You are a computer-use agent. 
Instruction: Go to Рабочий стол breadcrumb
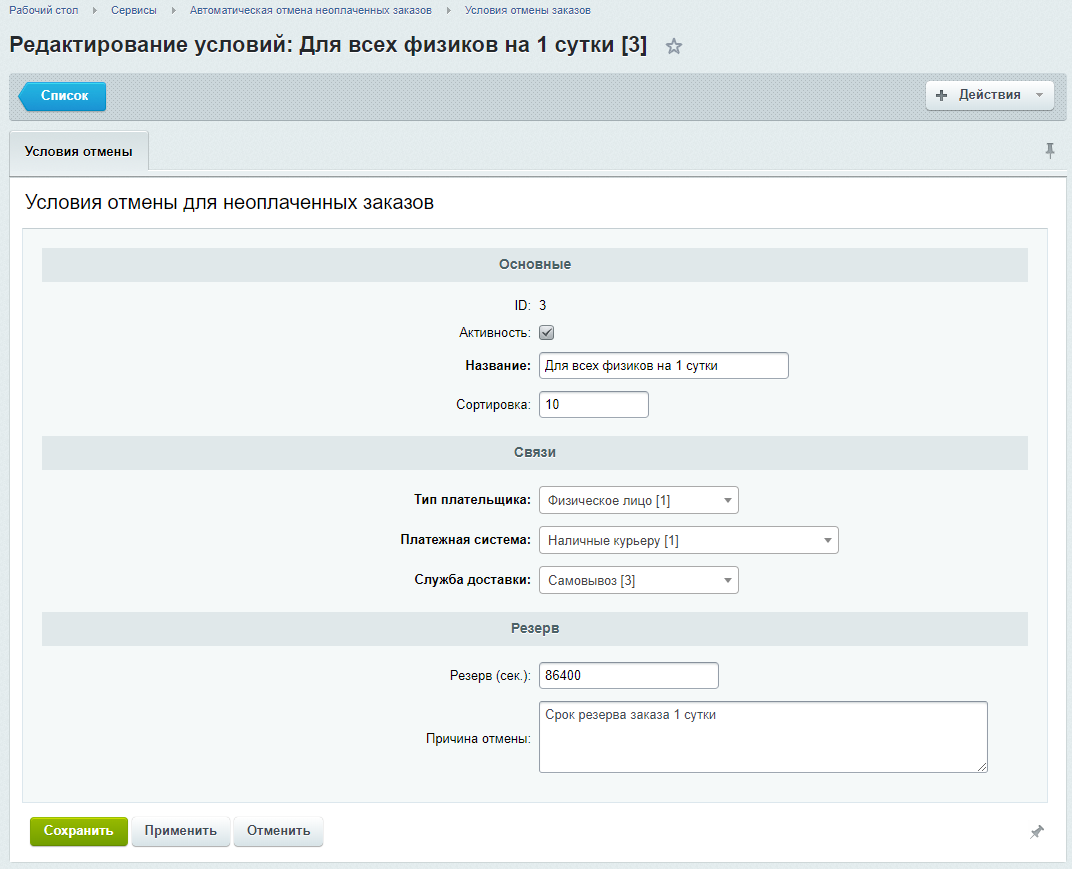click(x=43, y=10)
